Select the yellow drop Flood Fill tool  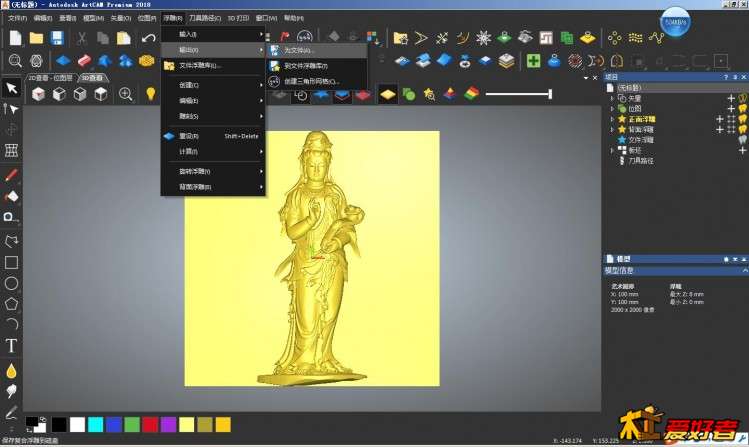point(11,370)
